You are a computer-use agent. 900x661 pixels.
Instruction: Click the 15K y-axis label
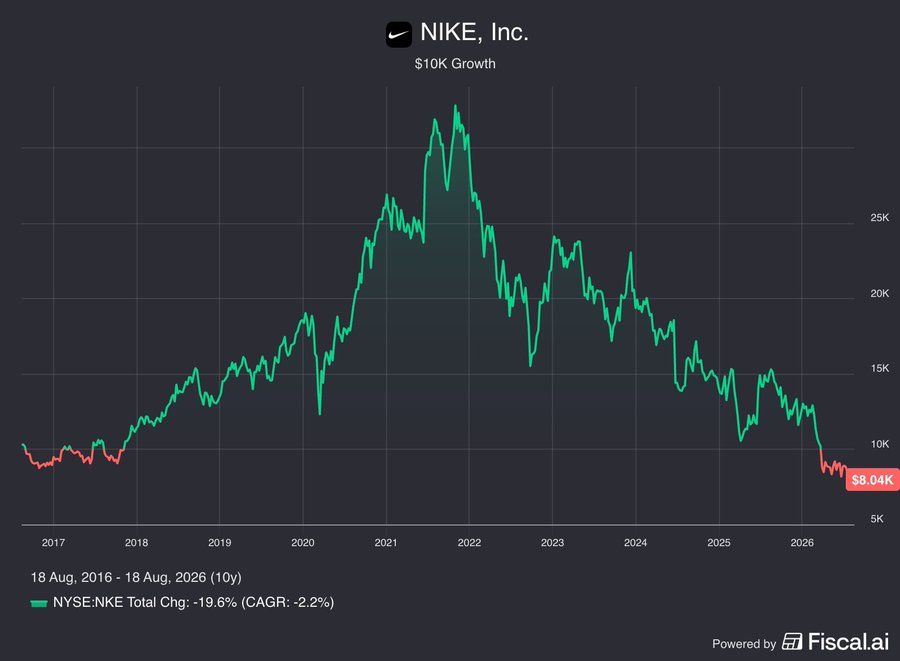coord(879,368)
